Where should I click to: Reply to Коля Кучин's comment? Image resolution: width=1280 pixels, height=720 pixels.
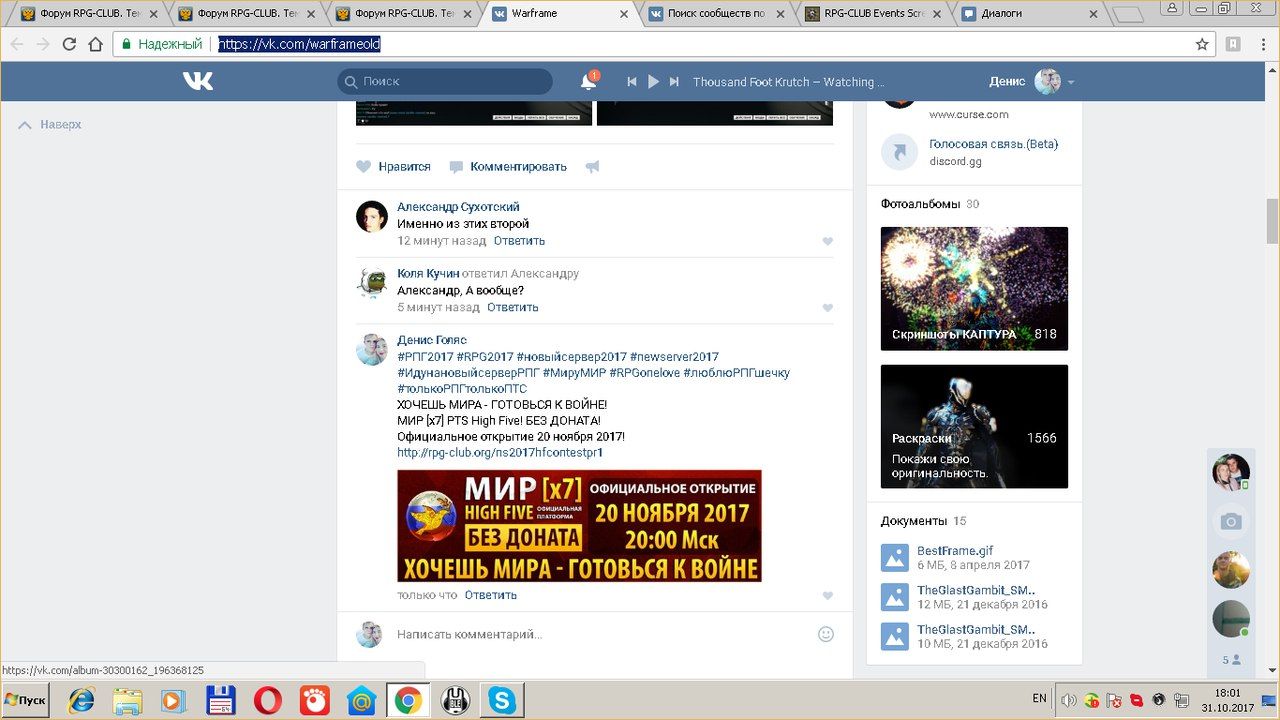coord(513,307)
